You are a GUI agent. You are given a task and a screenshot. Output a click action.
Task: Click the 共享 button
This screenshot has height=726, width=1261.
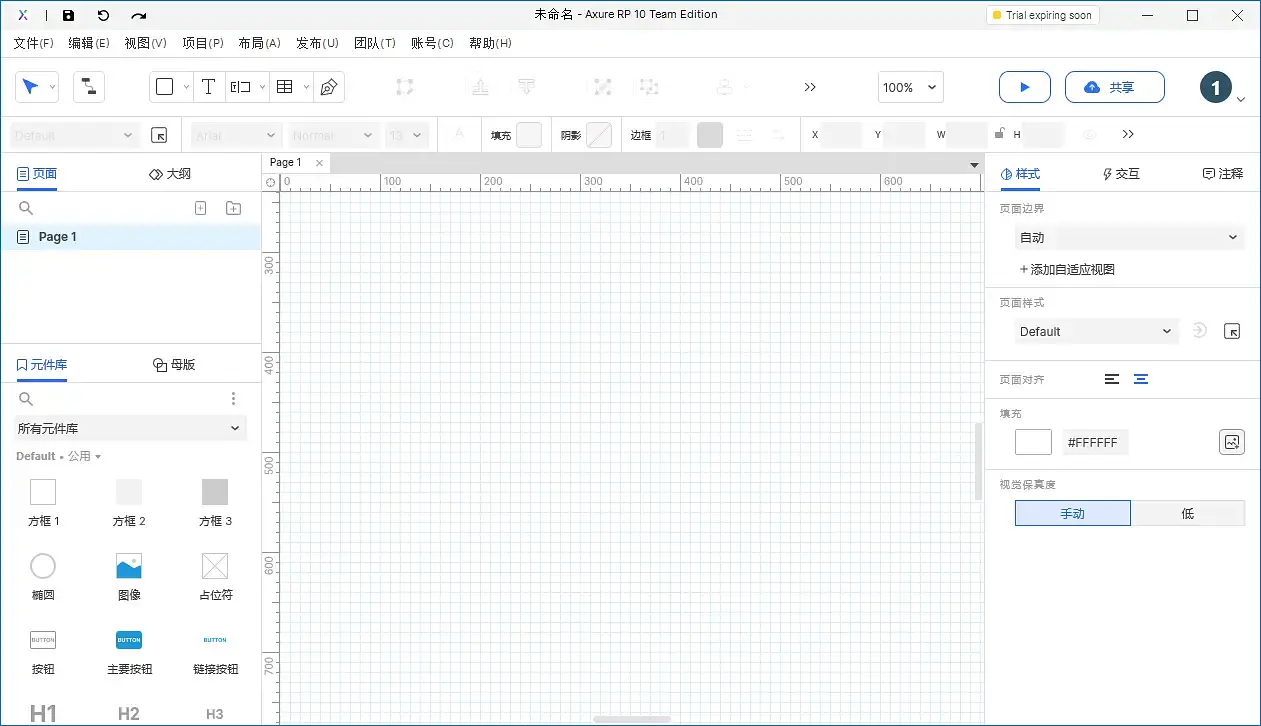point(1114,87)
